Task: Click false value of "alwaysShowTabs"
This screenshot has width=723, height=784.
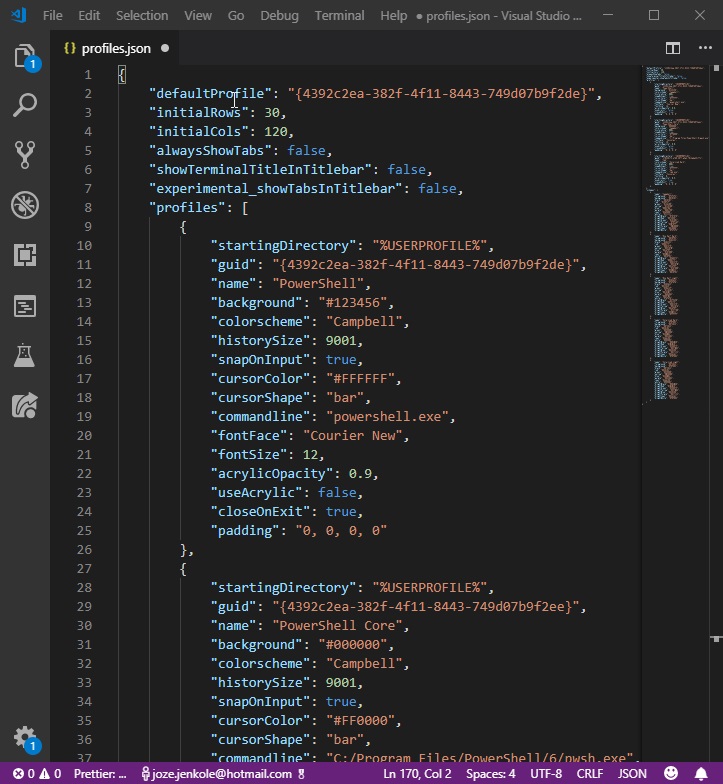Action: tap(306, 150)
